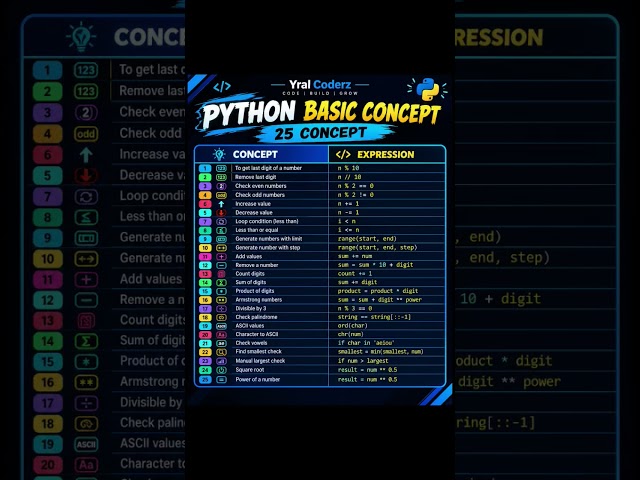The height and width of the screenshot is (480, 640).
Task: Click the 'n % 2 != 0' expression
Action: [356, 195]
